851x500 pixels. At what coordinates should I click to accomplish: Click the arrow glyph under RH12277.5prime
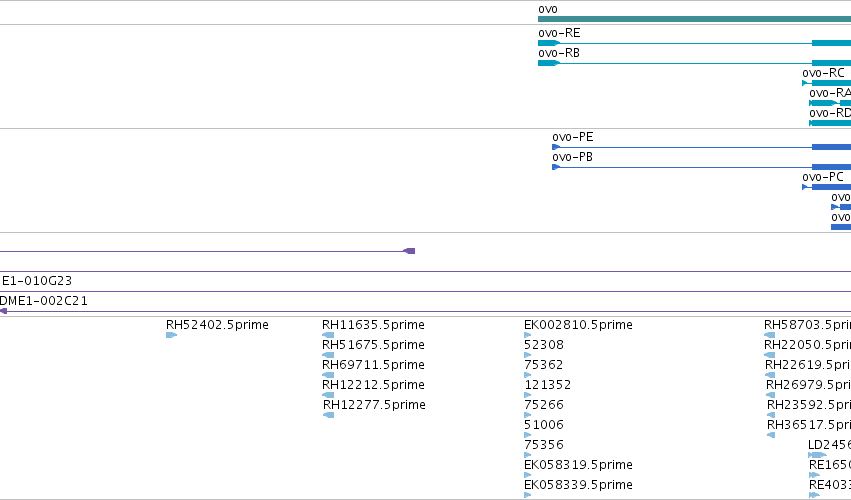328,415
